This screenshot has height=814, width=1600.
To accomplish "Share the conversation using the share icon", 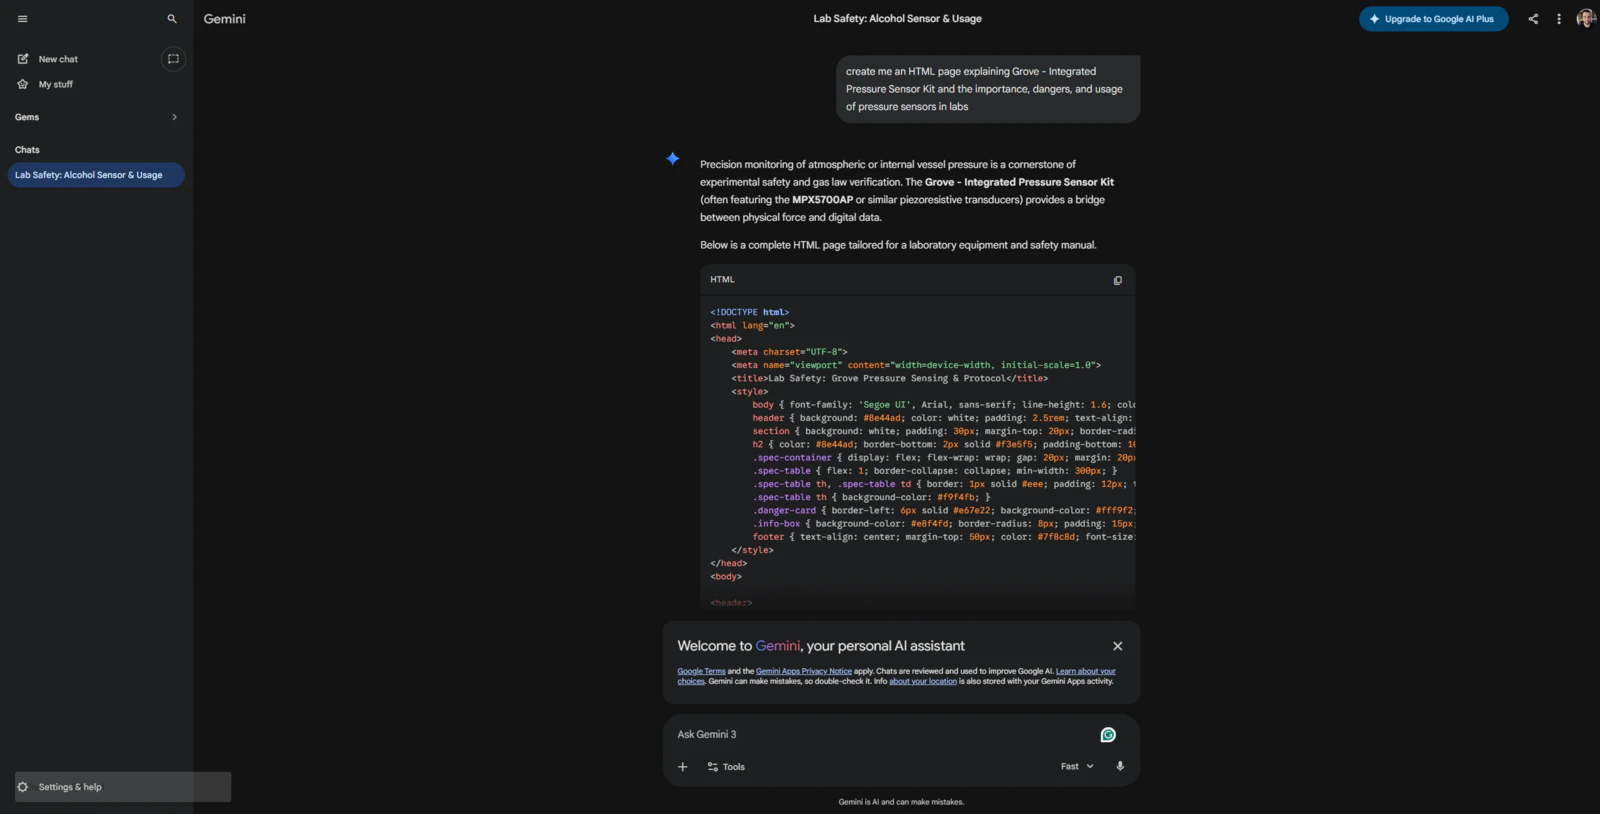I will point(1533,19).
